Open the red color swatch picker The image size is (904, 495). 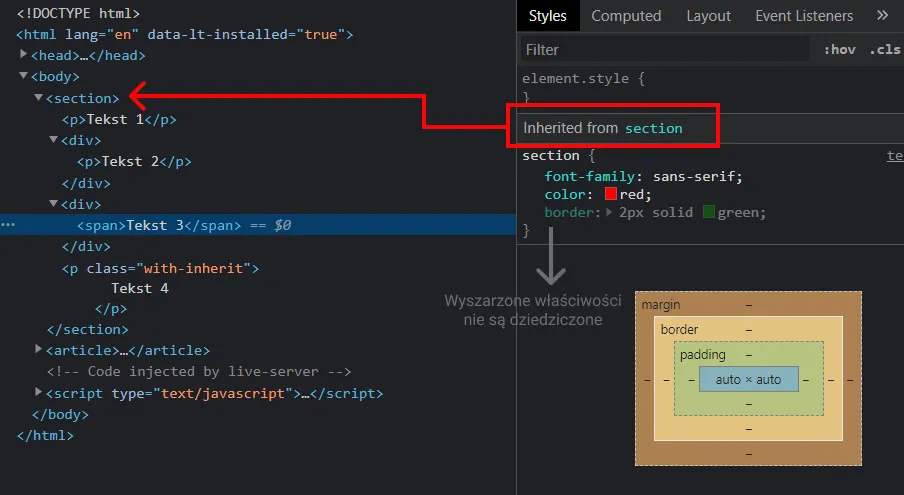(x=611, y=194)
